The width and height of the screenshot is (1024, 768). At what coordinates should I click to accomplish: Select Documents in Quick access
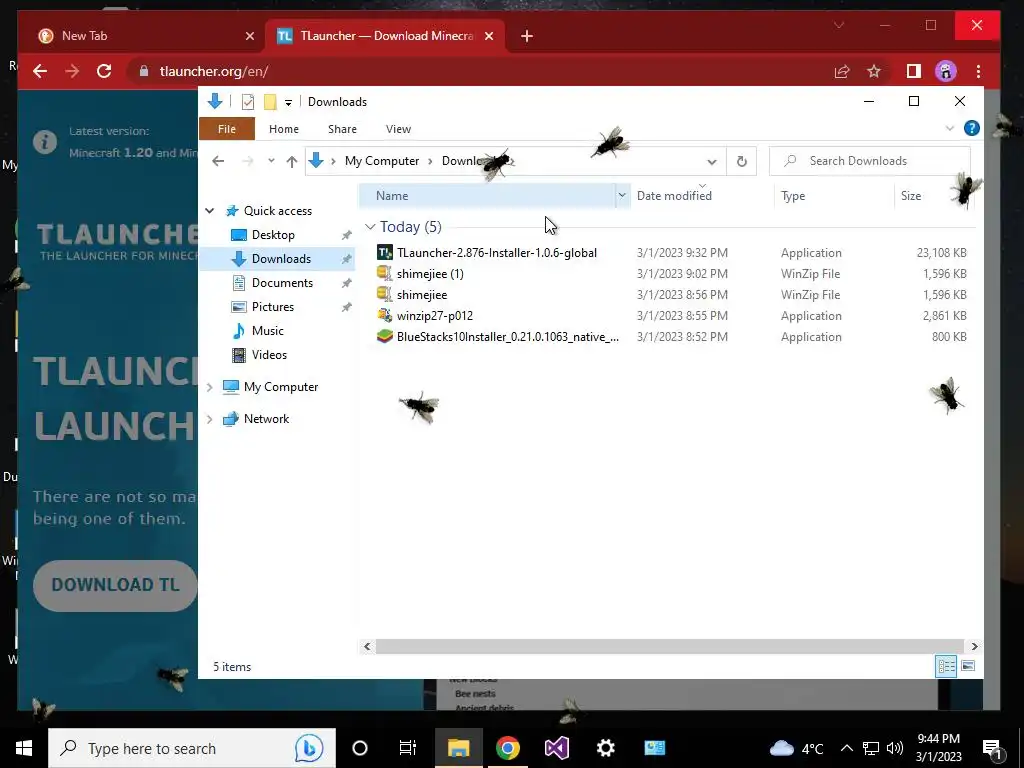click(x=282, y=283)
